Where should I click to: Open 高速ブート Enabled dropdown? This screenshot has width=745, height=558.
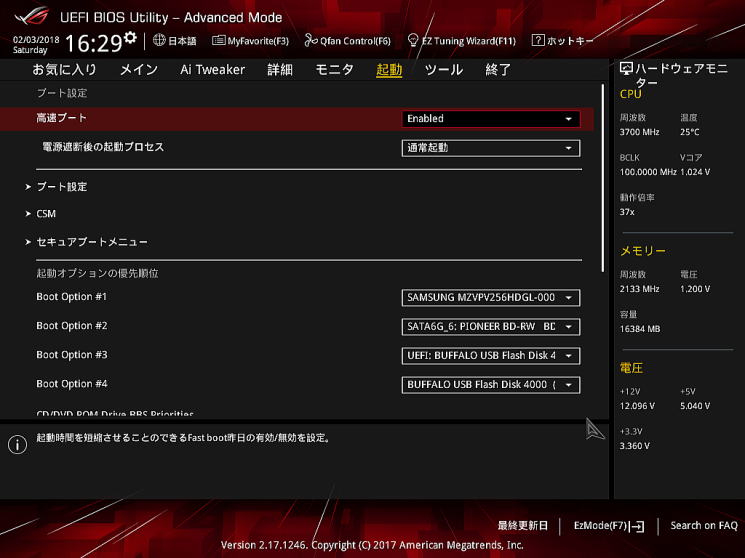click(x=491, y=119)
